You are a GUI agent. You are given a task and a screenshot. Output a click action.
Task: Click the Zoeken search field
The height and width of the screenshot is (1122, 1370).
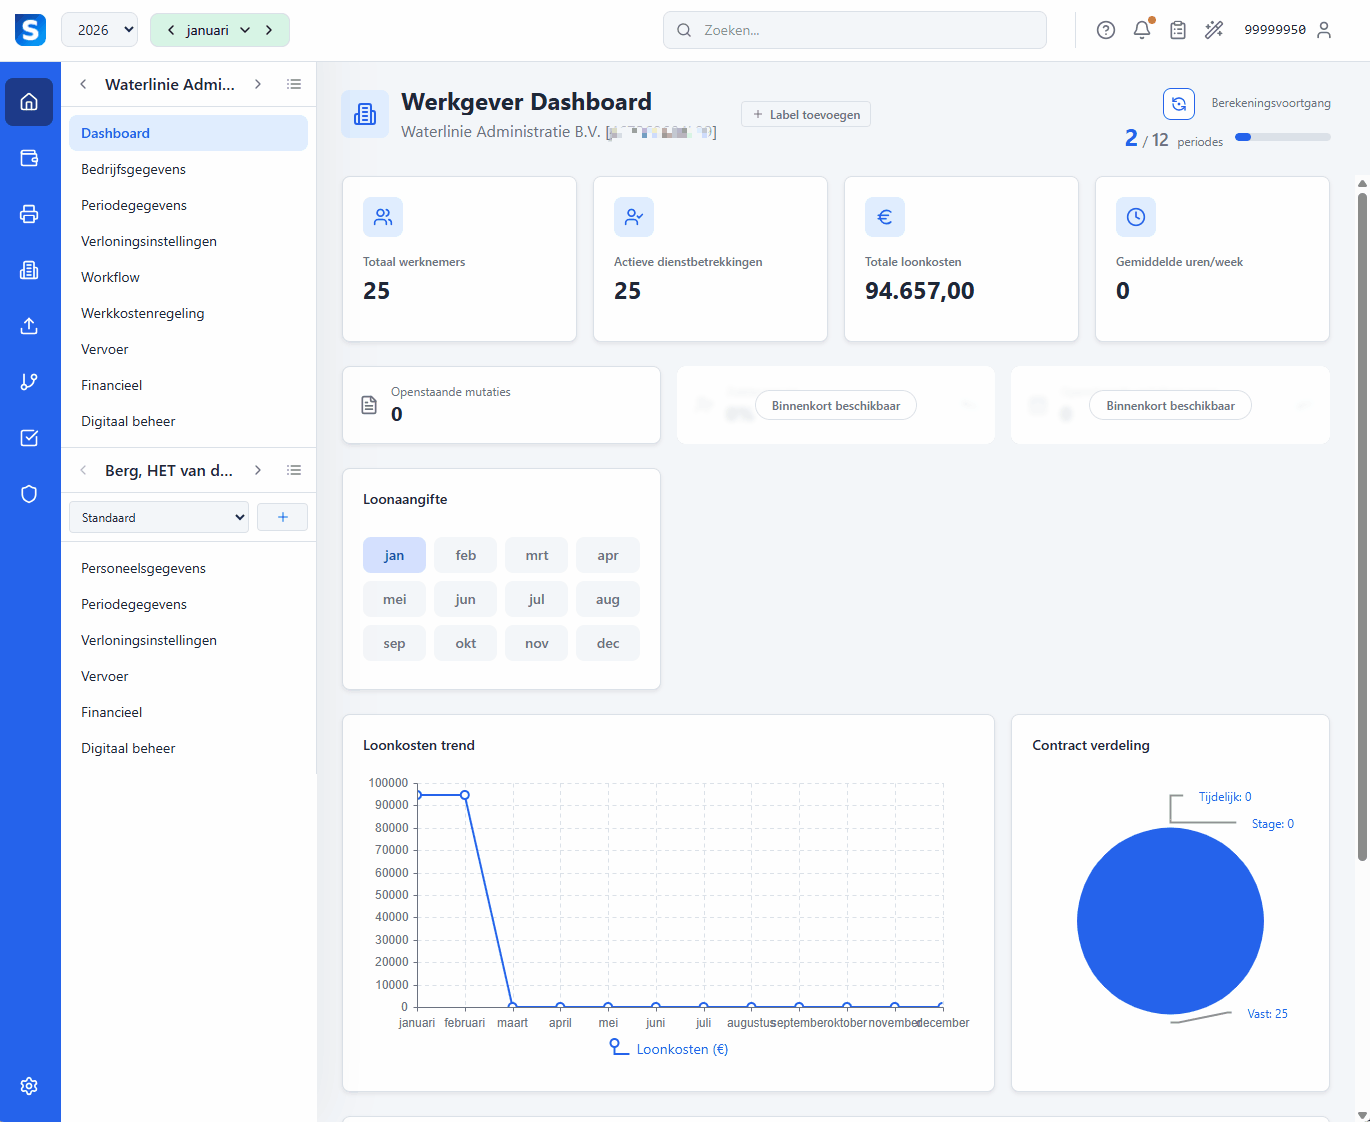tap(855, 30)
